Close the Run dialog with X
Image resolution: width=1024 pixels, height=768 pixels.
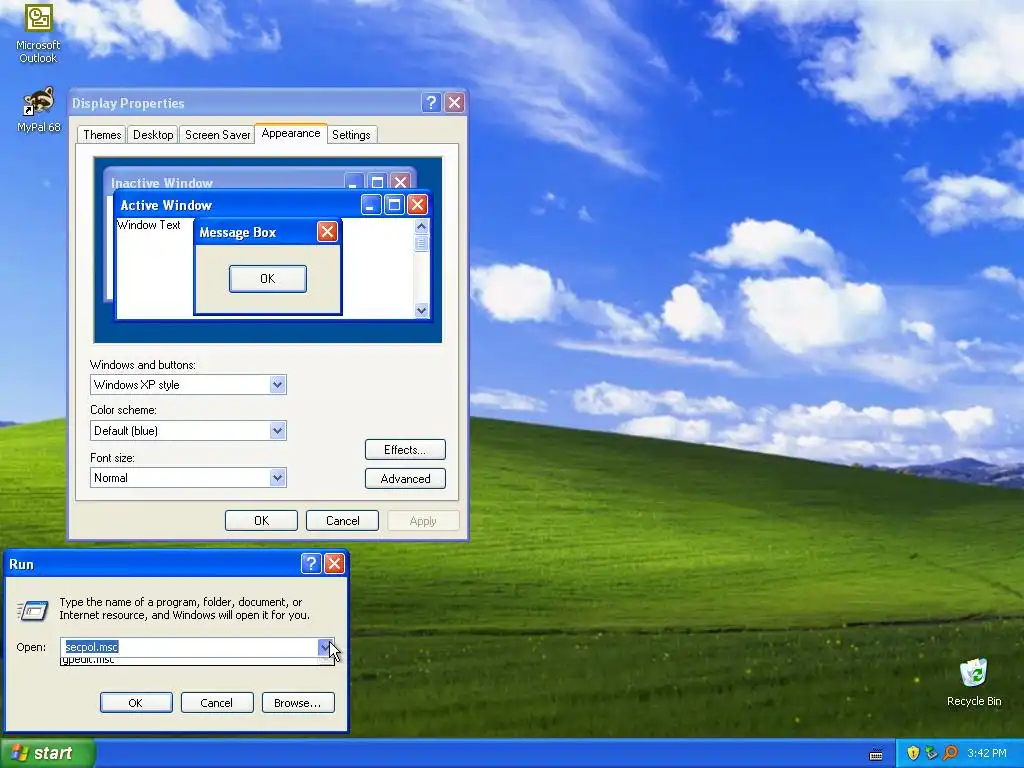(334, 564)
